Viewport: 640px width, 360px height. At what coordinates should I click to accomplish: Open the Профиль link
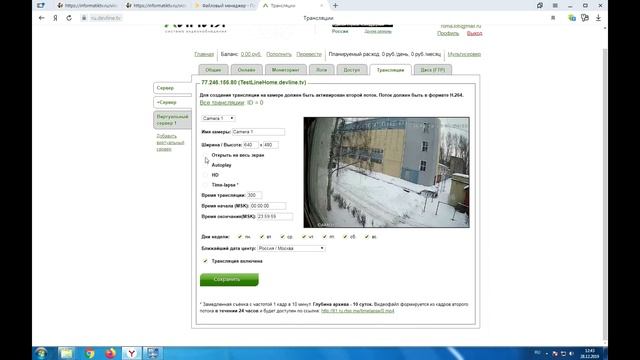[448, 33]
